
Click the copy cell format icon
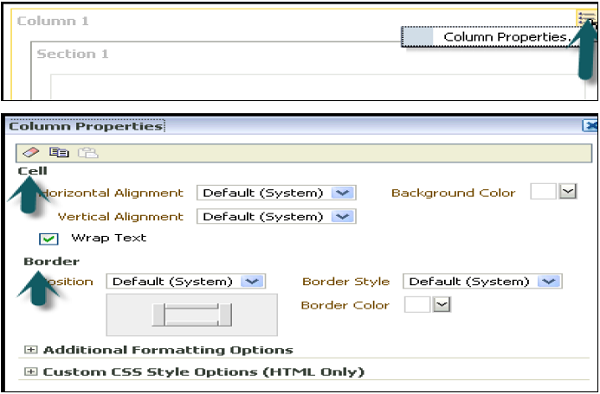click(x=59, y=152)
